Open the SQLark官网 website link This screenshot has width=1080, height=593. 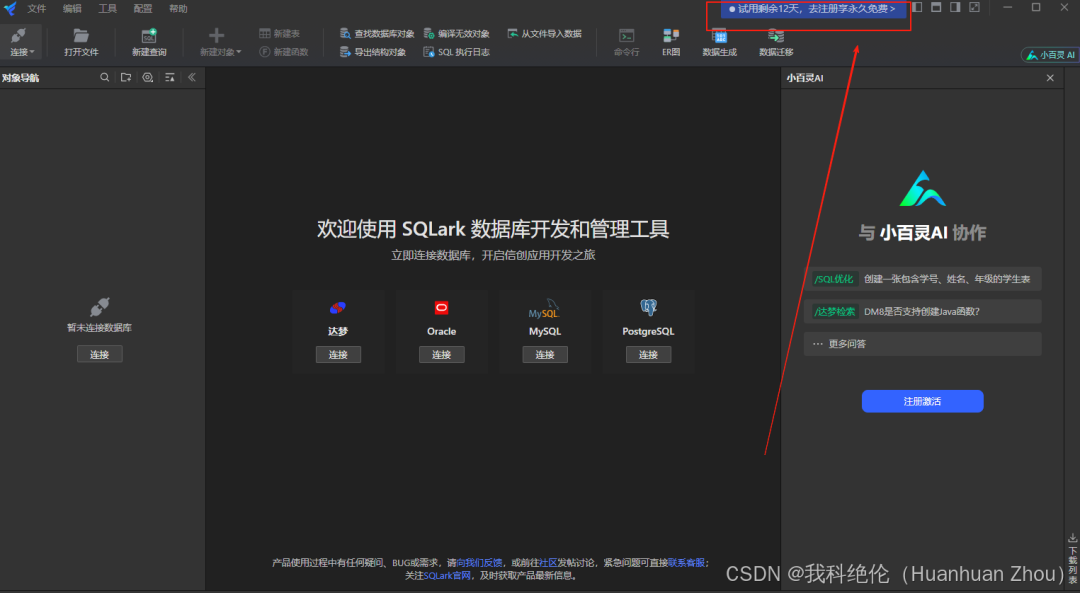click(447, 575)
